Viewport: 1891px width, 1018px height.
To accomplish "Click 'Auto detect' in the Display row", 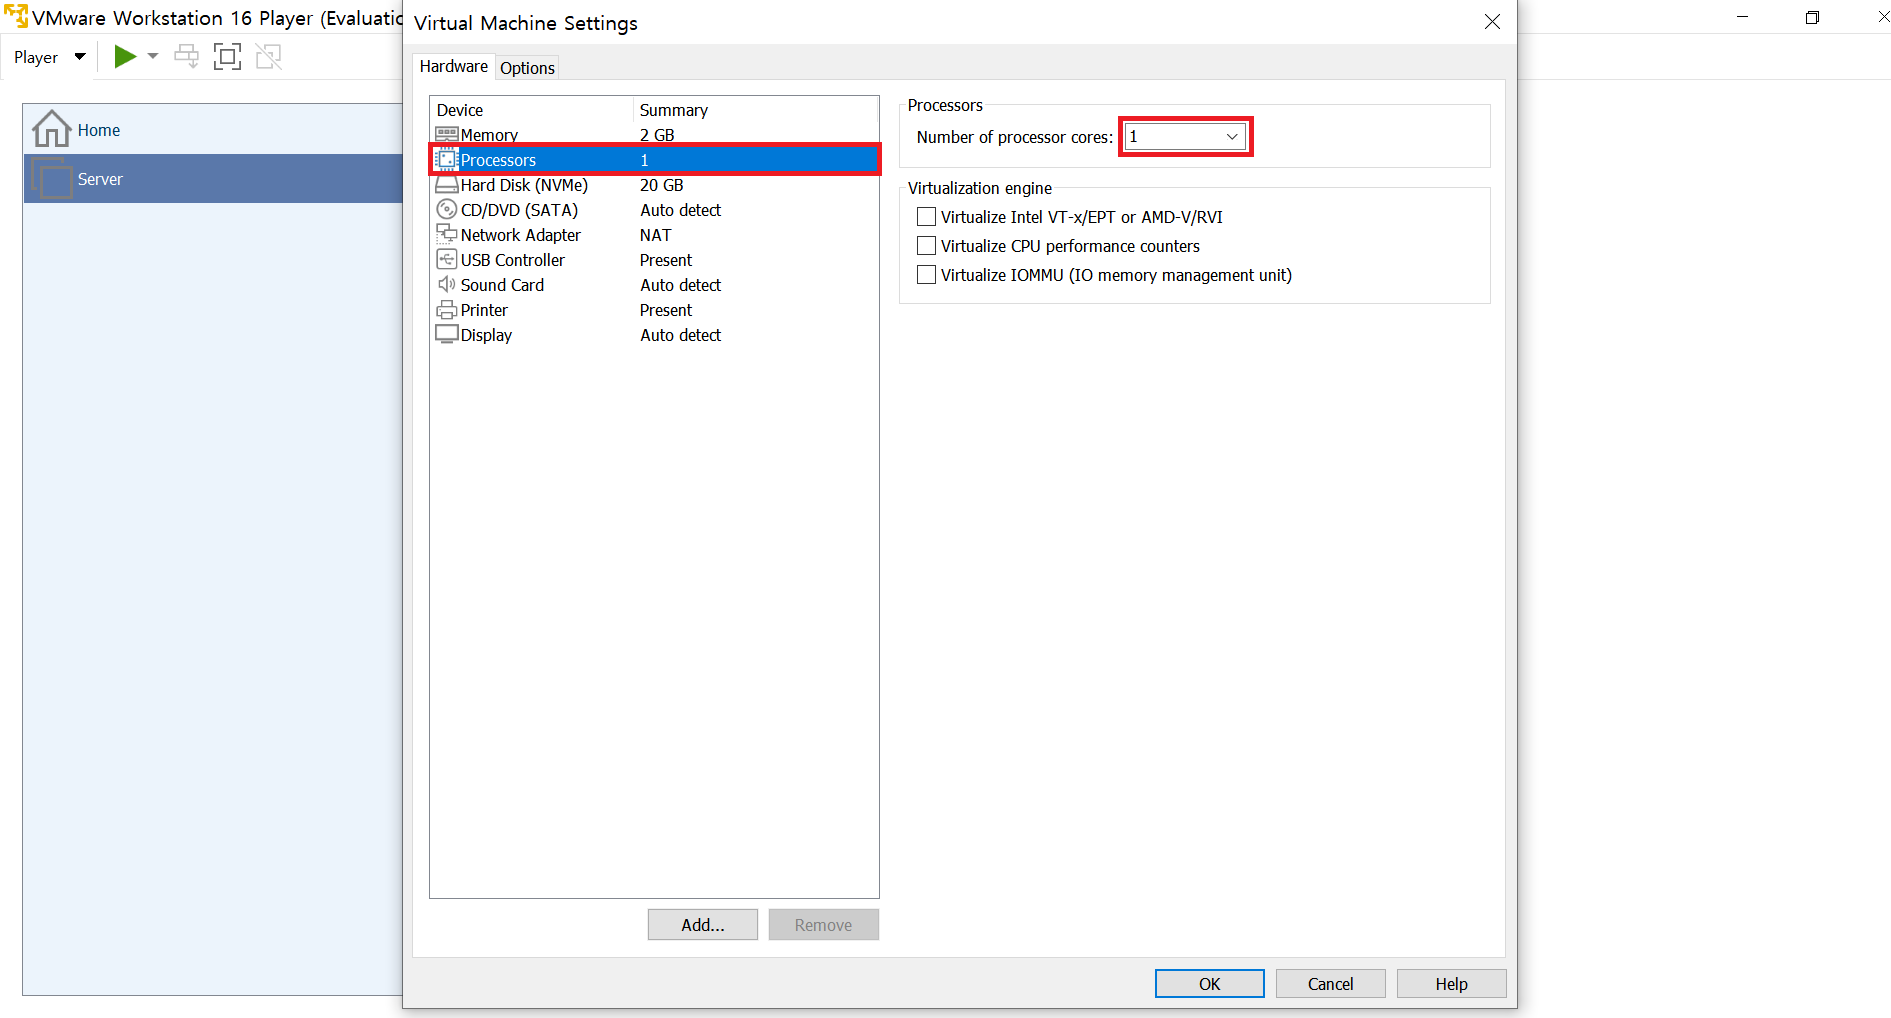I will (x=681, y=335).
